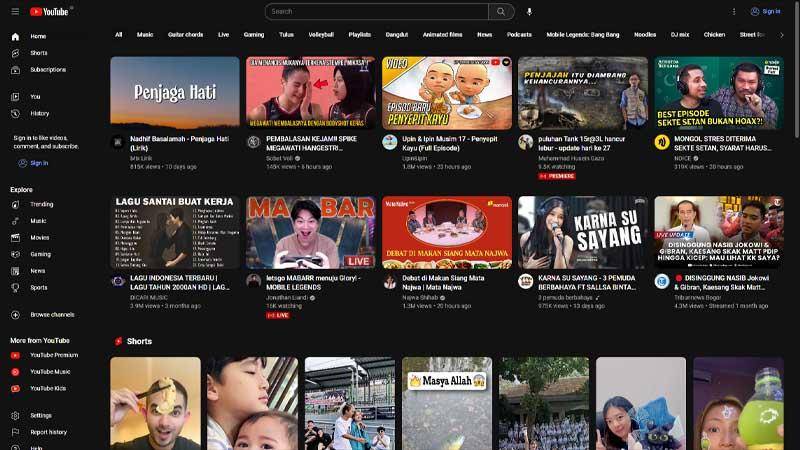The width and height of the screenshot is (800, 450).
Task: Open Lagu Santai Buat Kerja thumbnail
Action: [x=174, y=232]
